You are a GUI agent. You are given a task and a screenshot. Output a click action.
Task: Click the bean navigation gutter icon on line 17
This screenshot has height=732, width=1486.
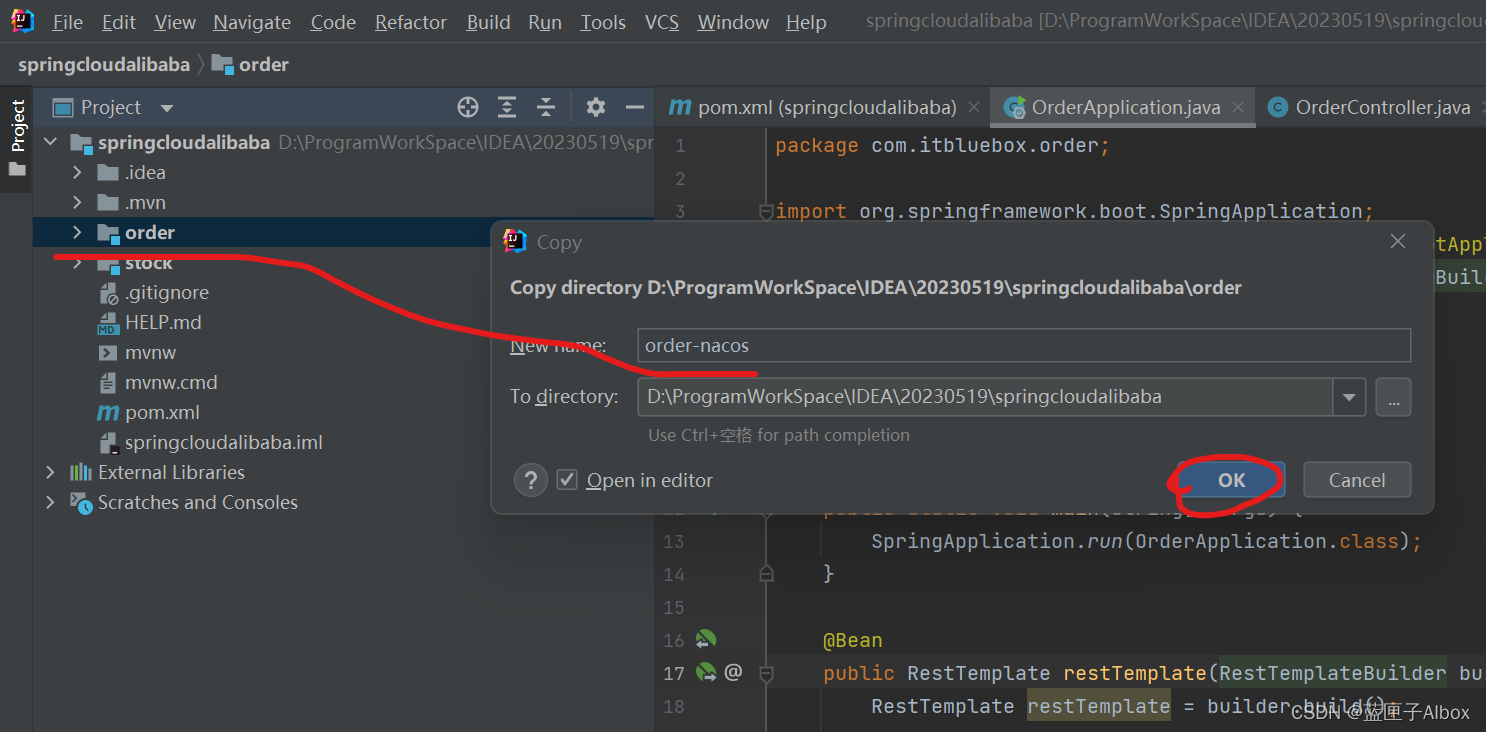tap(706, 672)
